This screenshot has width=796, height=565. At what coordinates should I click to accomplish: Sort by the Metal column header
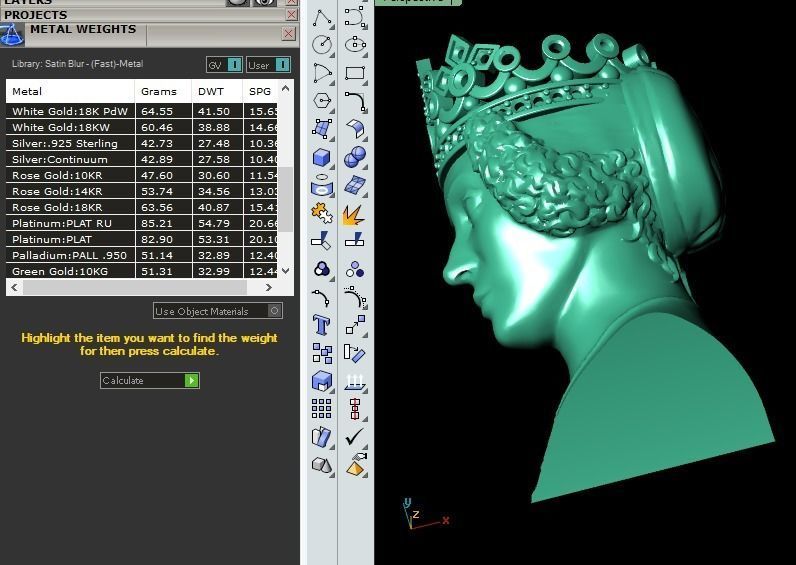tap(70, 91)
